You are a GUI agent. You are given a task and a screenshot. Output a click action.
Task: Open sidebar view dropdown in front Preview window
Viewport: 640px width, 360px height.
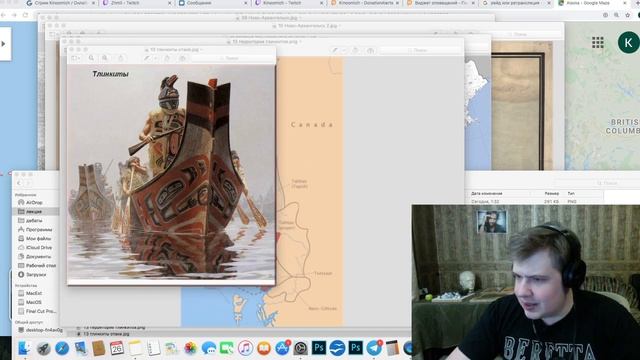76,58
